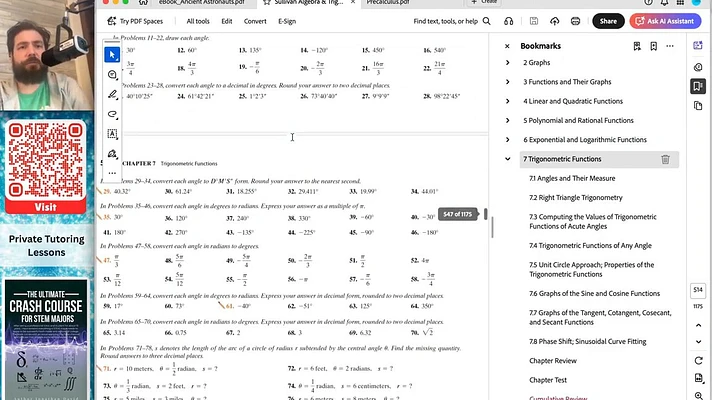Go to 7.2 Right Triangle Trigonometry
Viewport: 712px width, 400px height.
(x=575, y=198)
